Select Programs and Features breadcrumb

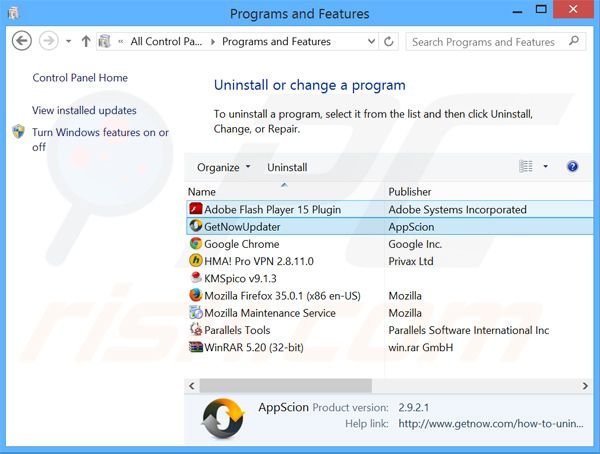(x=276, y=41)
